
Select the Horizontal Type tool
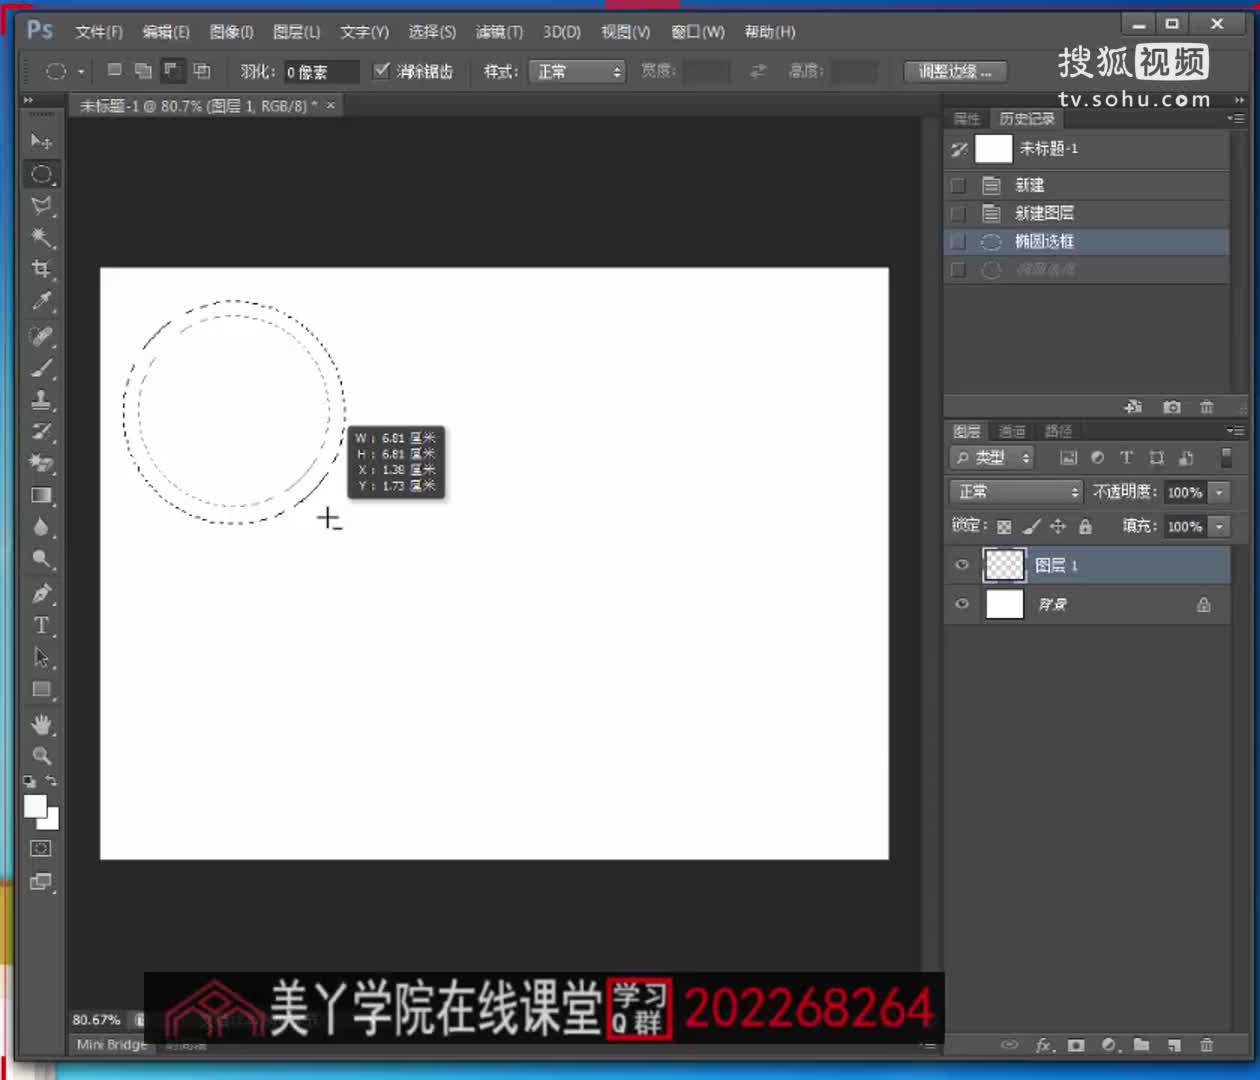(x=42, y=626)
